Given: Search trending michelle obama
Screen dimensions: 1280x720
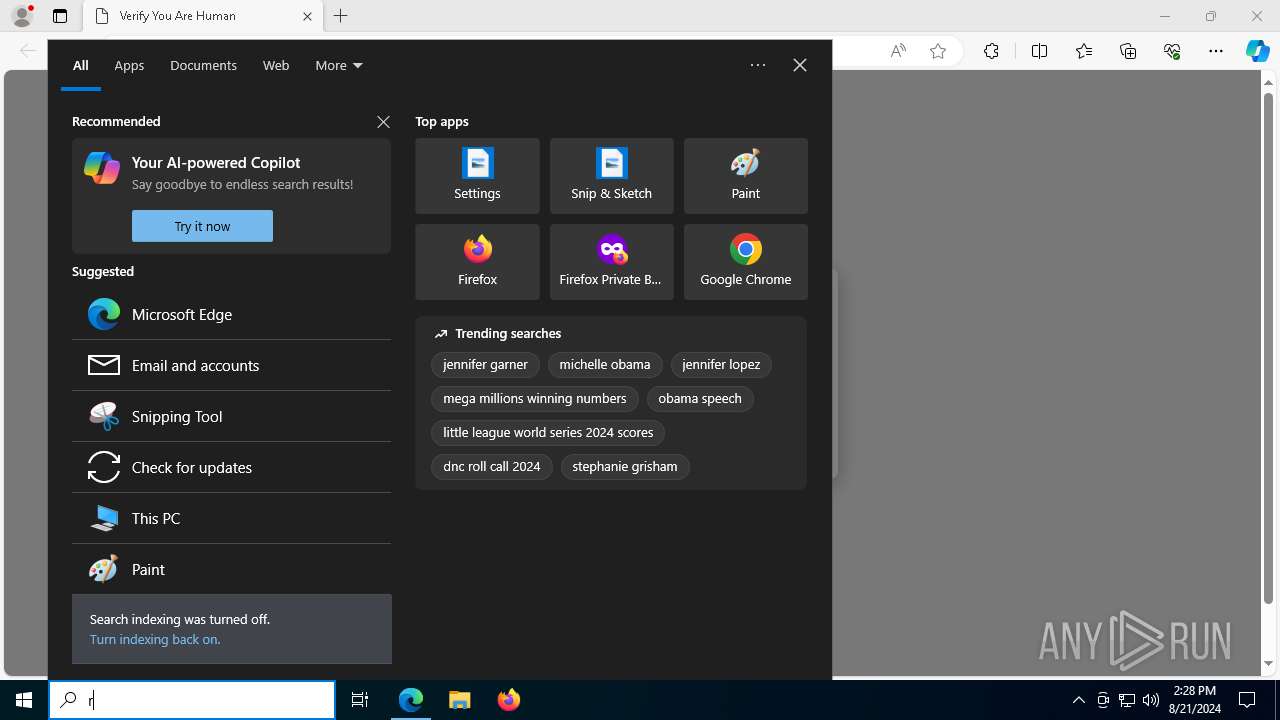Looking at the screenshot, I should point(605,365).
